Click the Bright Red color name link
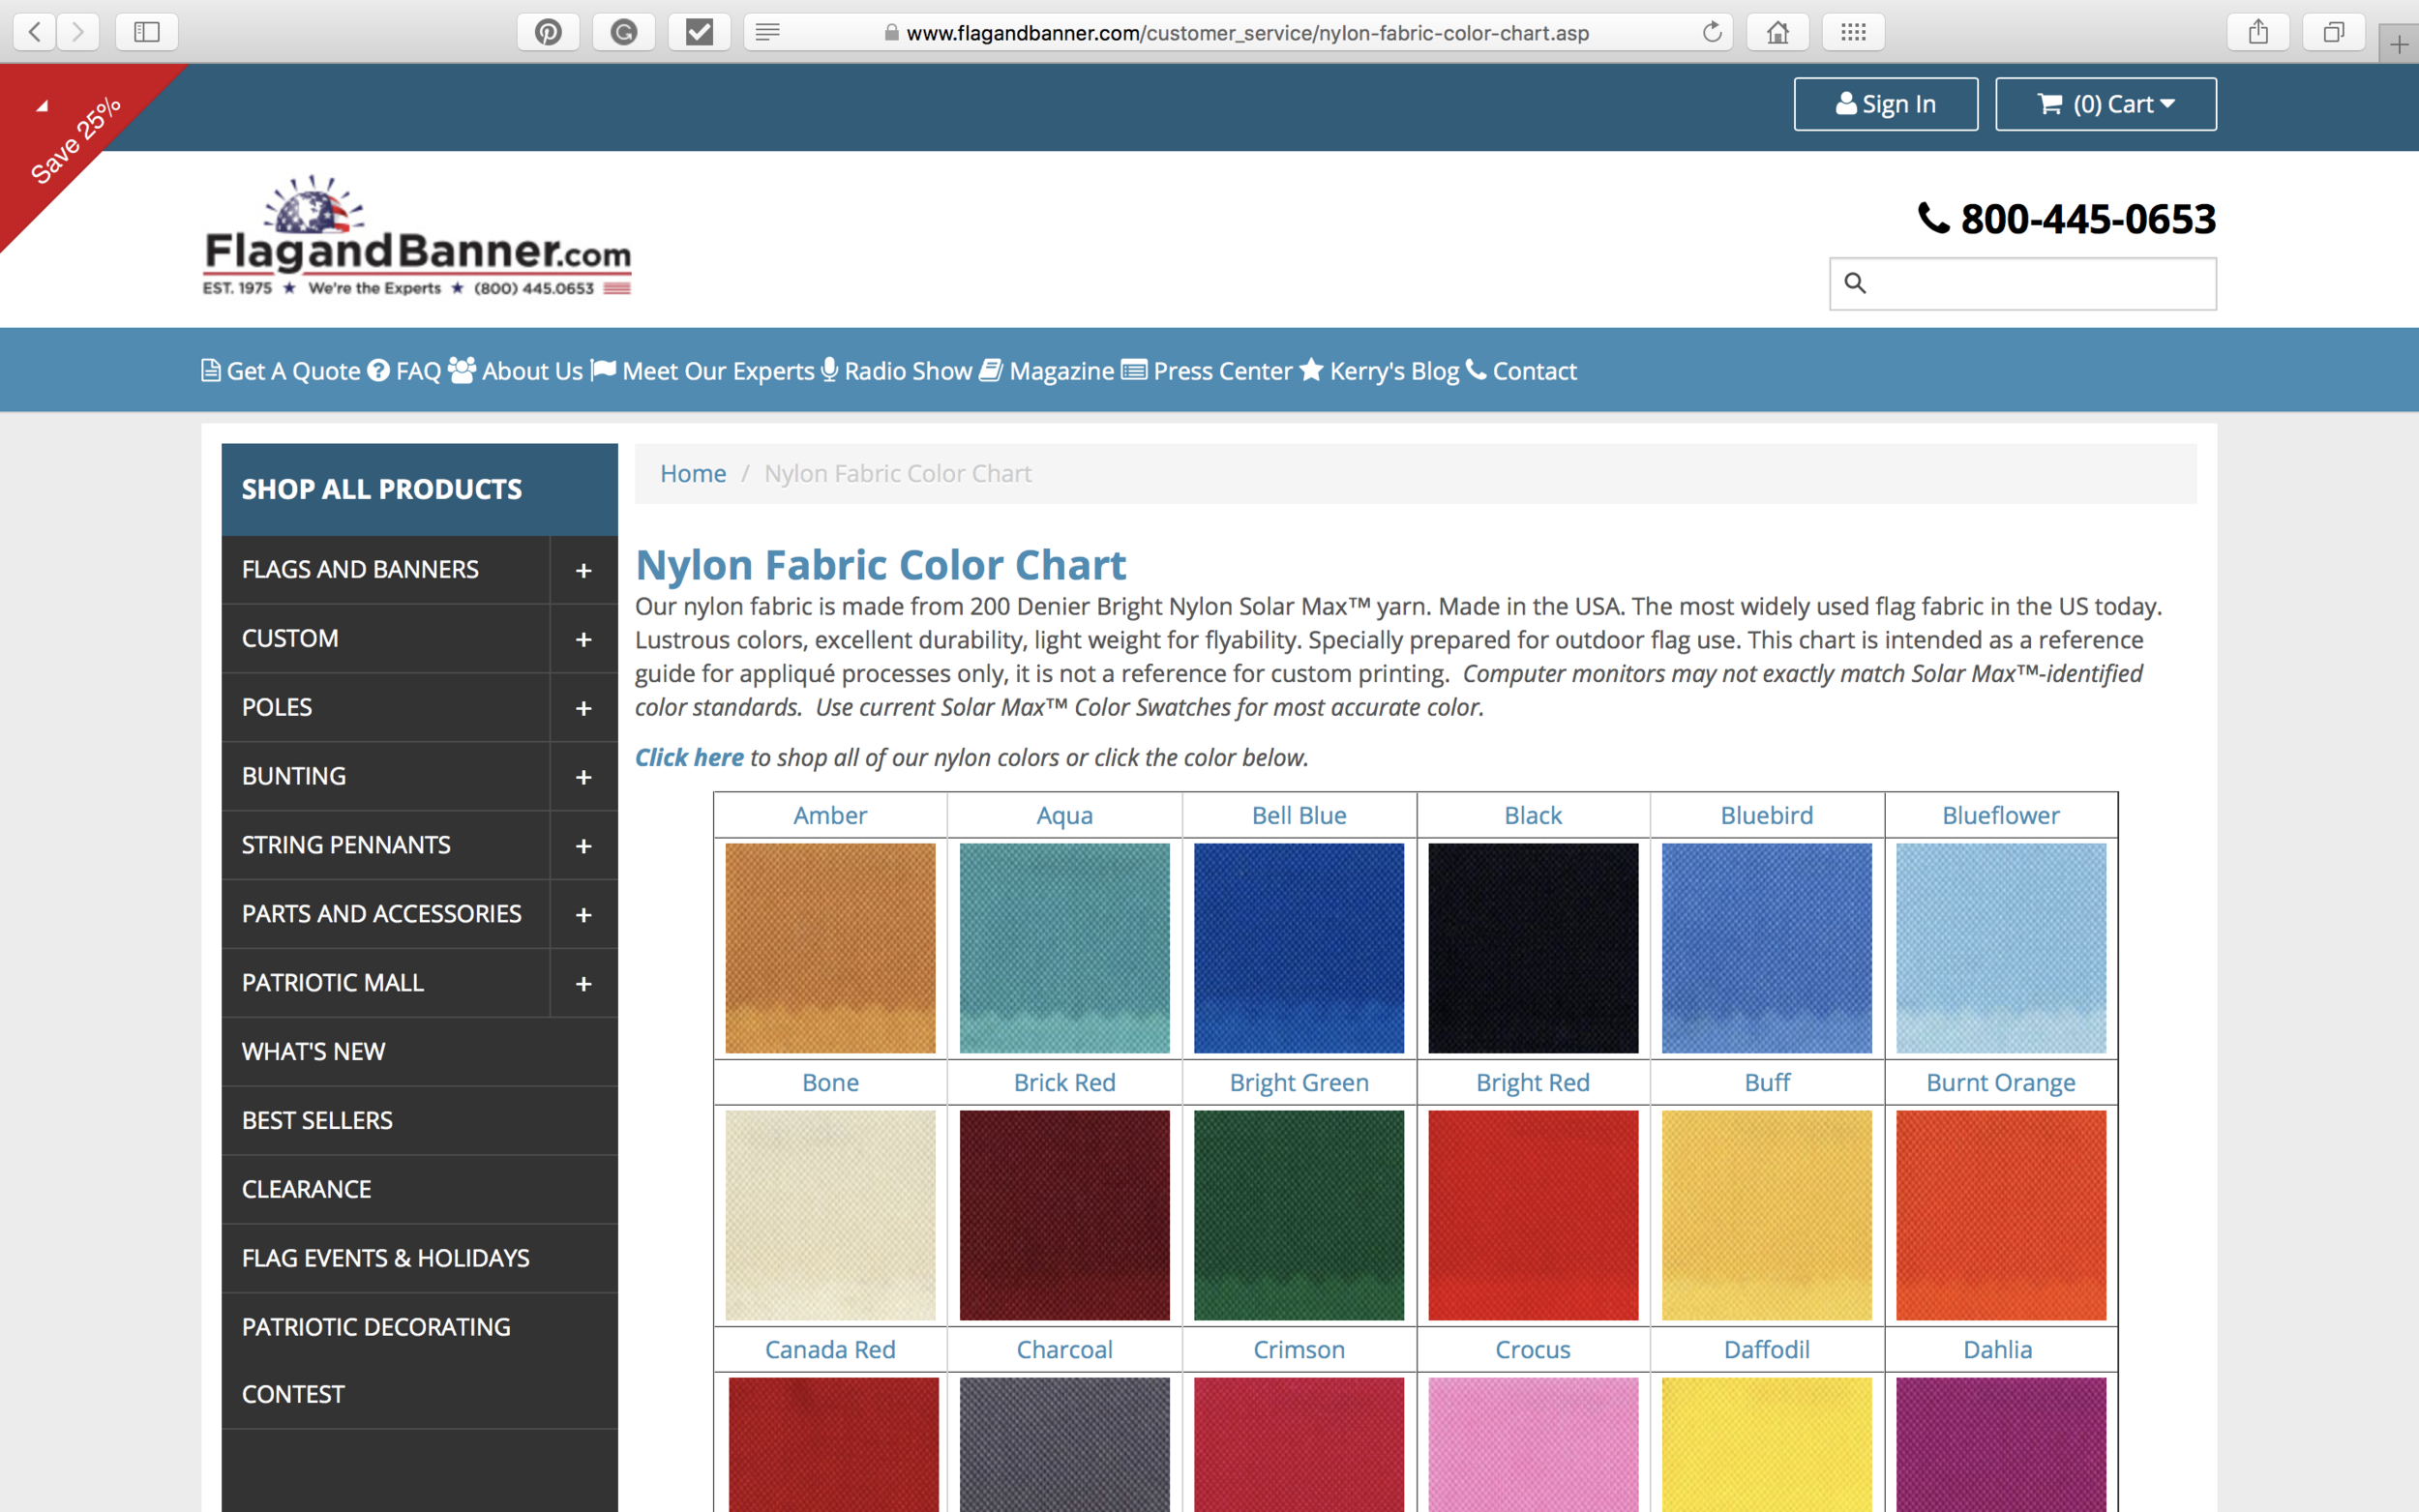This screenshot has width=2419, height=1512. pyautogui.click(x=1533, y=1082)
